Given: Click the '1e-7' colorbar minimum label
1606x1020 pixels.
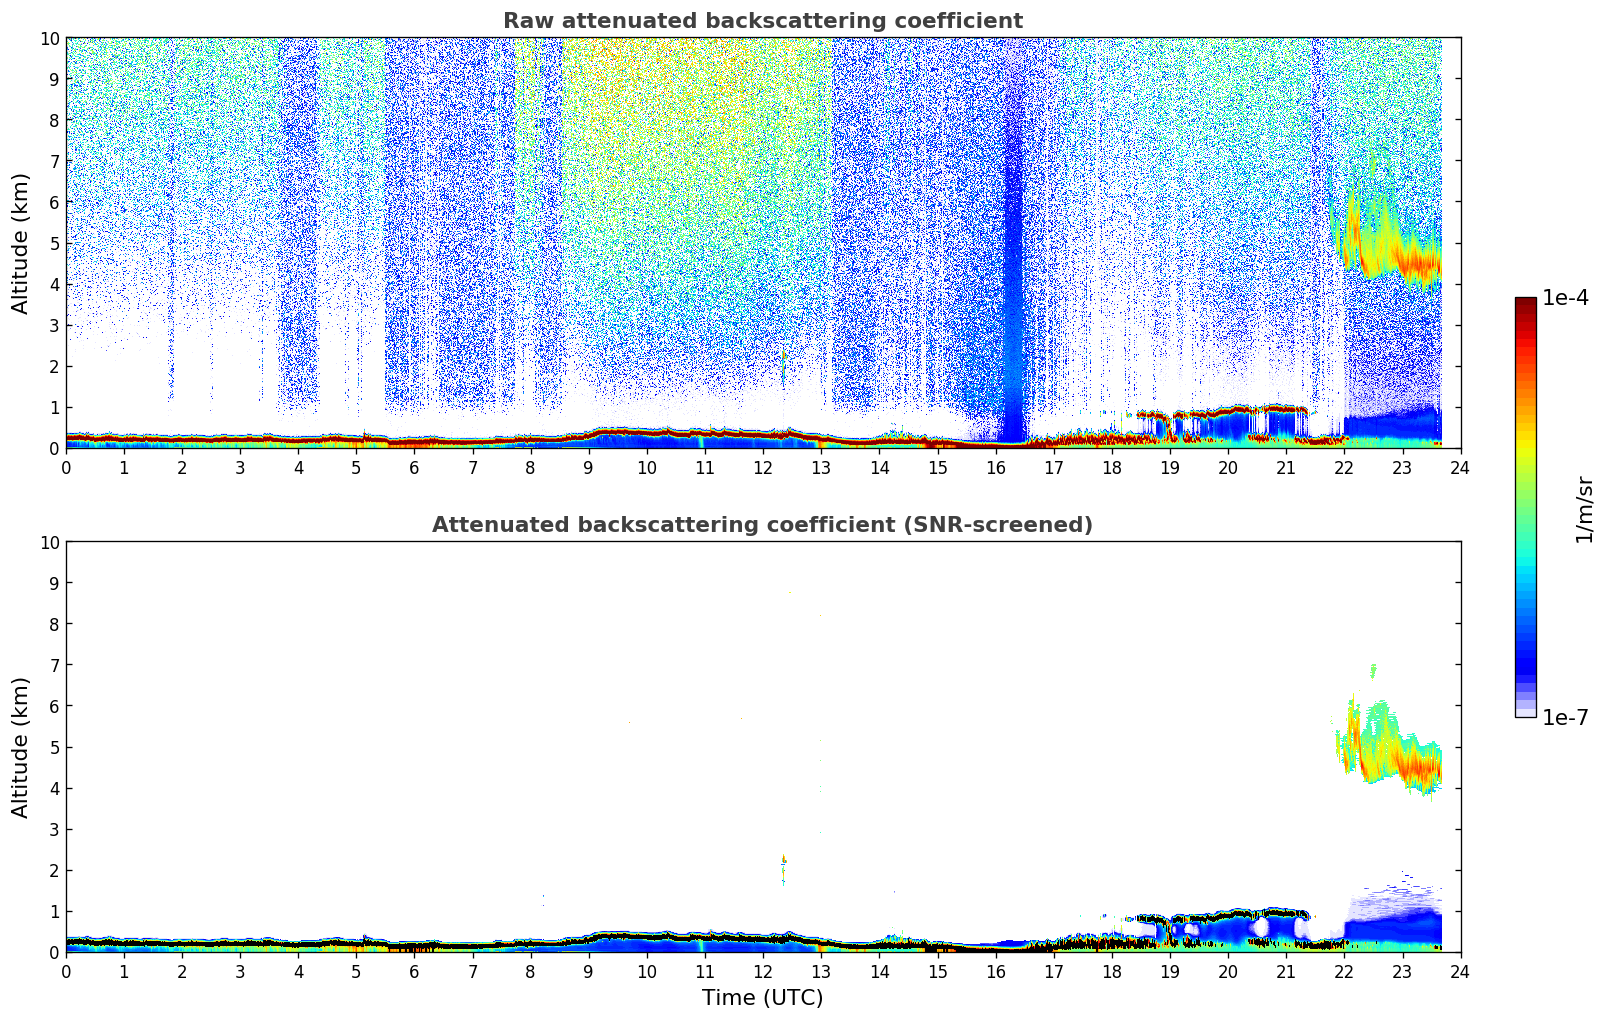Looking at the screenshot, I should (x=1565, y=717).
